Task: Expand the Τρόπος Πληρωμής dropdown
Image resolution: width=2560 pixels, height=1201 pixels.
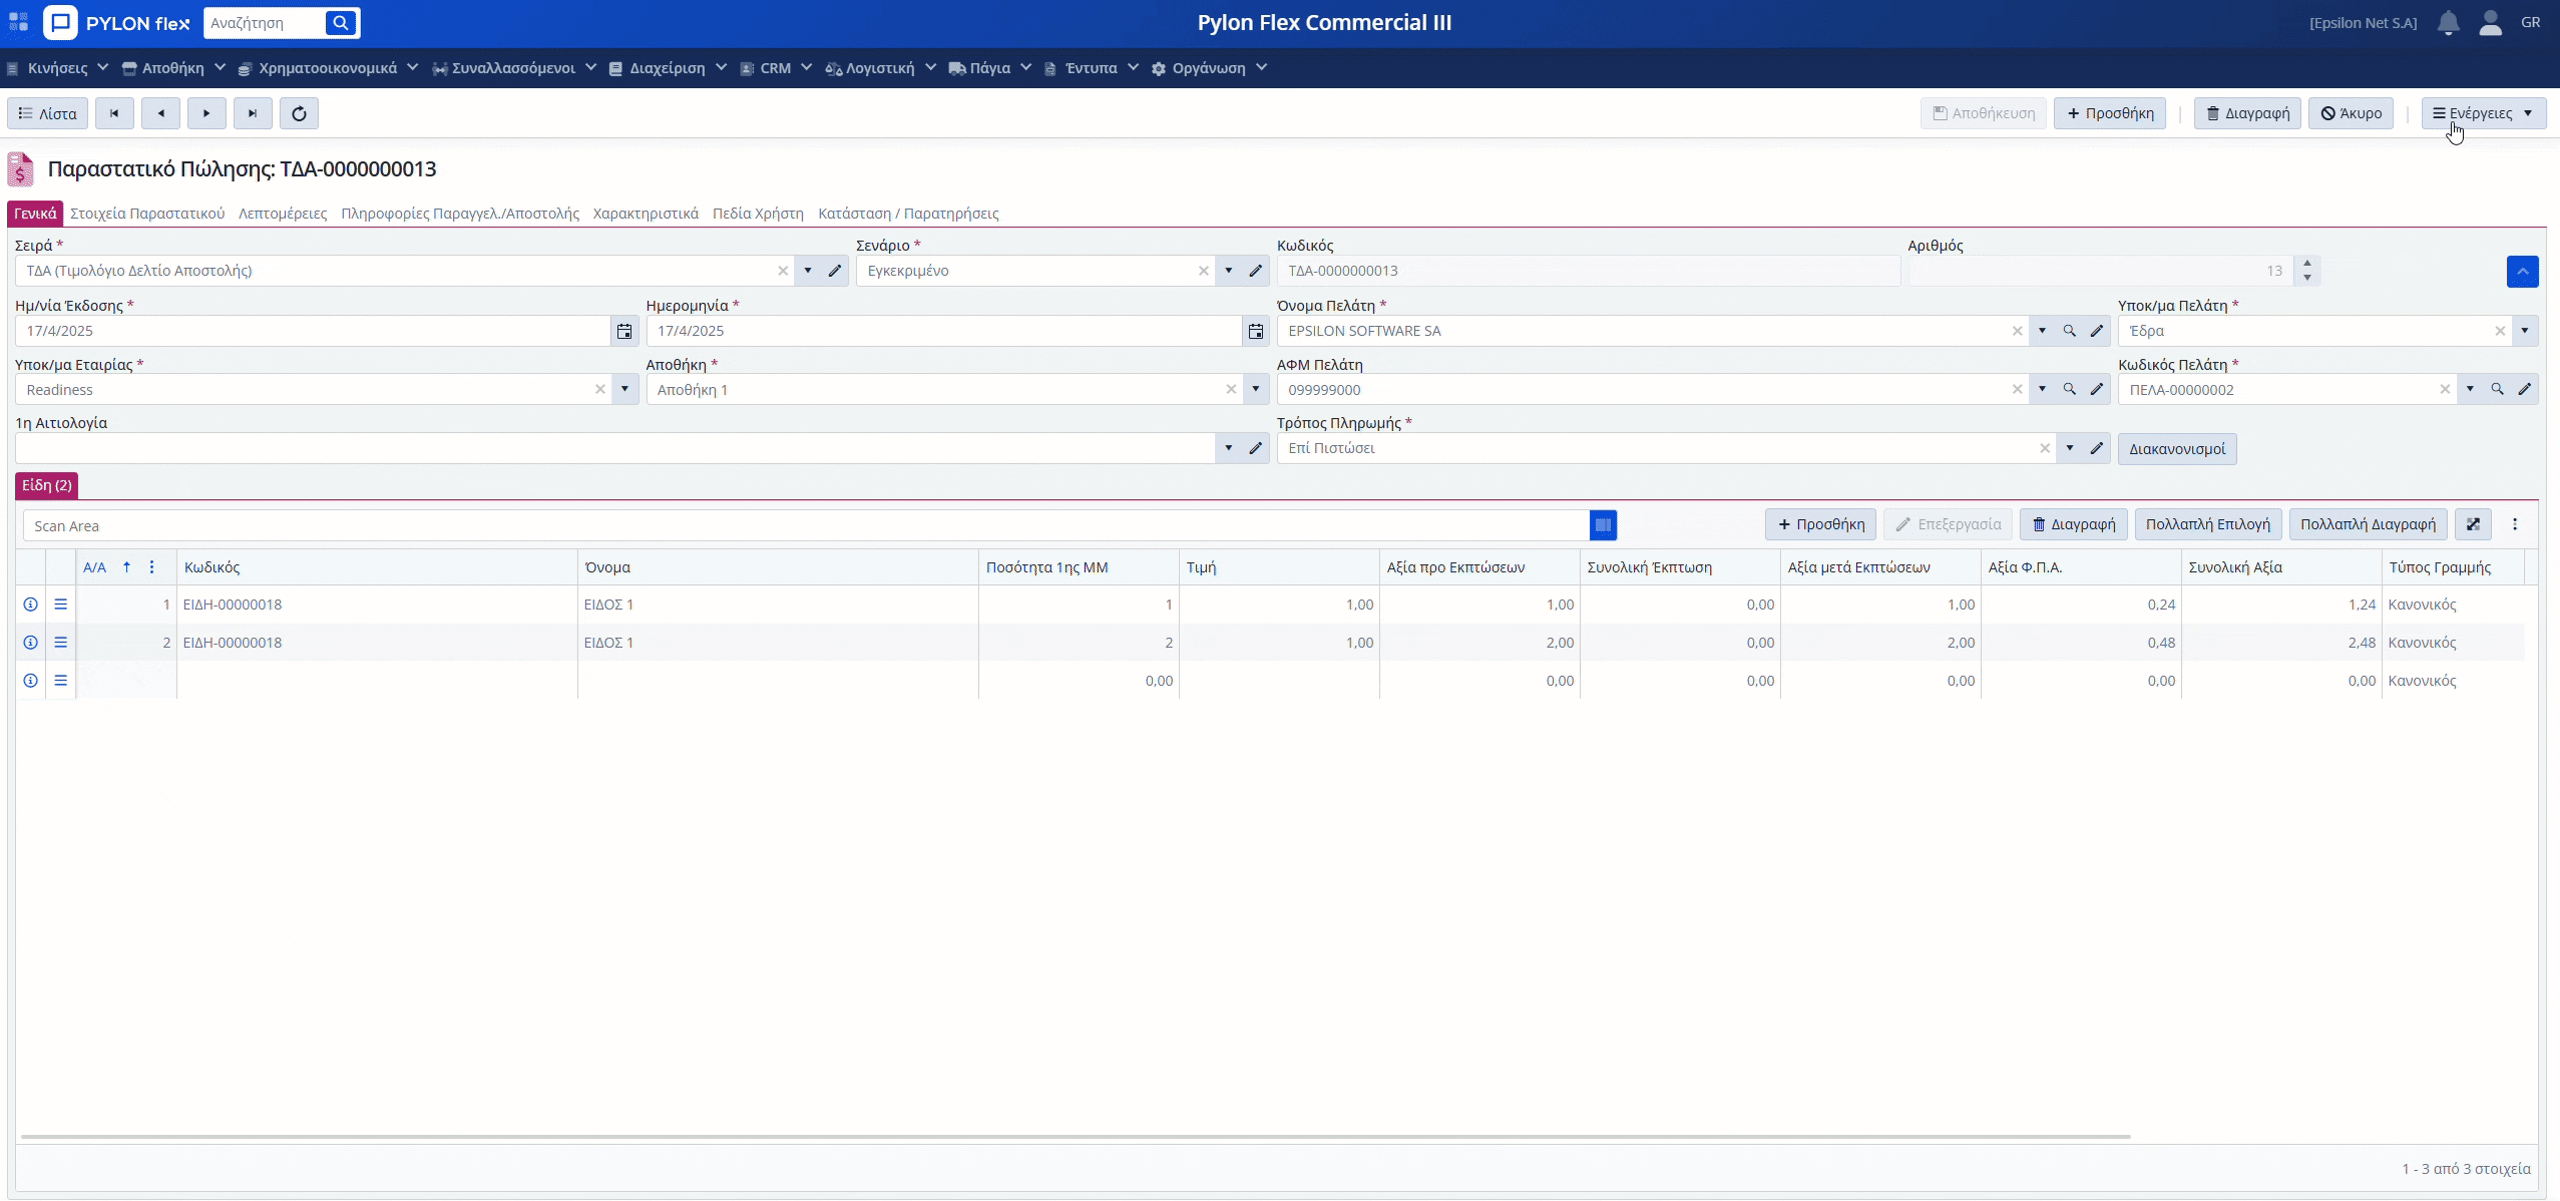Action: 2070,448
